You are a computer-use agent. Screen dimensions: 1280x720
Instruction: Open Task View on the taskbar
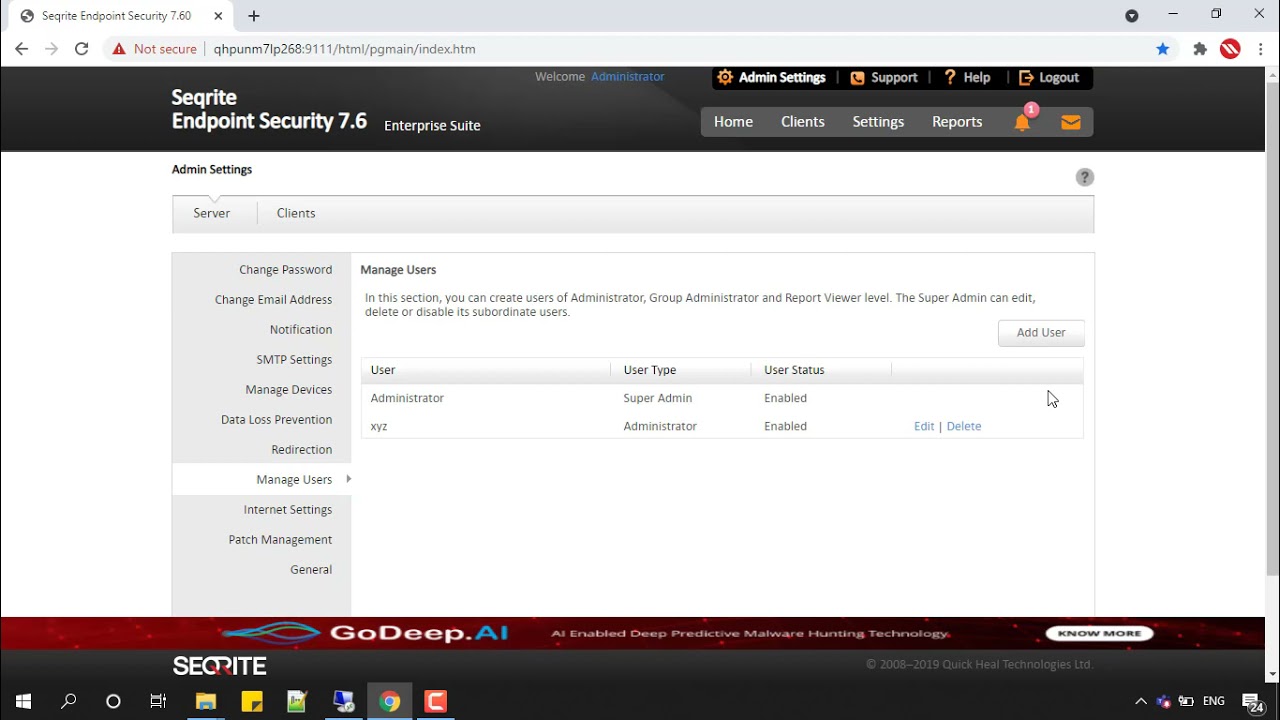(x=158, y=701)
